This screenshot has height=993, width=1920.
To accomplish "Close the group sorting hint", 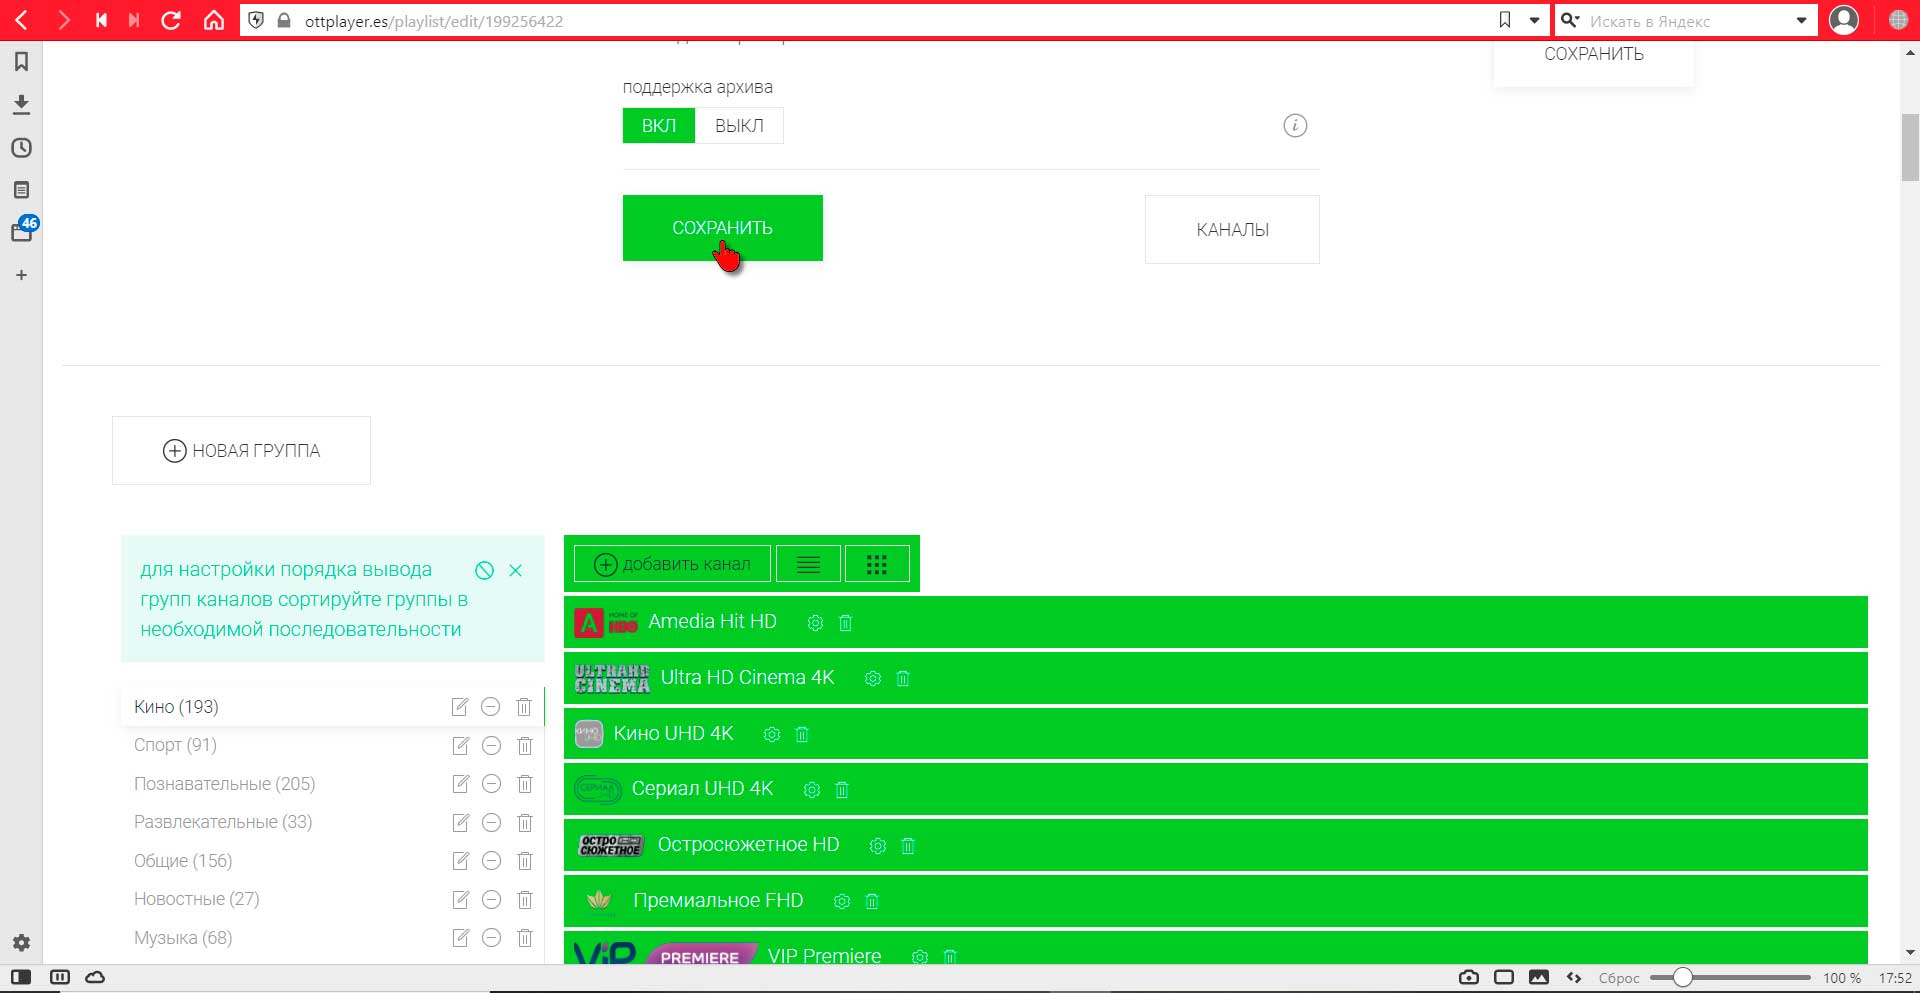I will pos(516,570).
